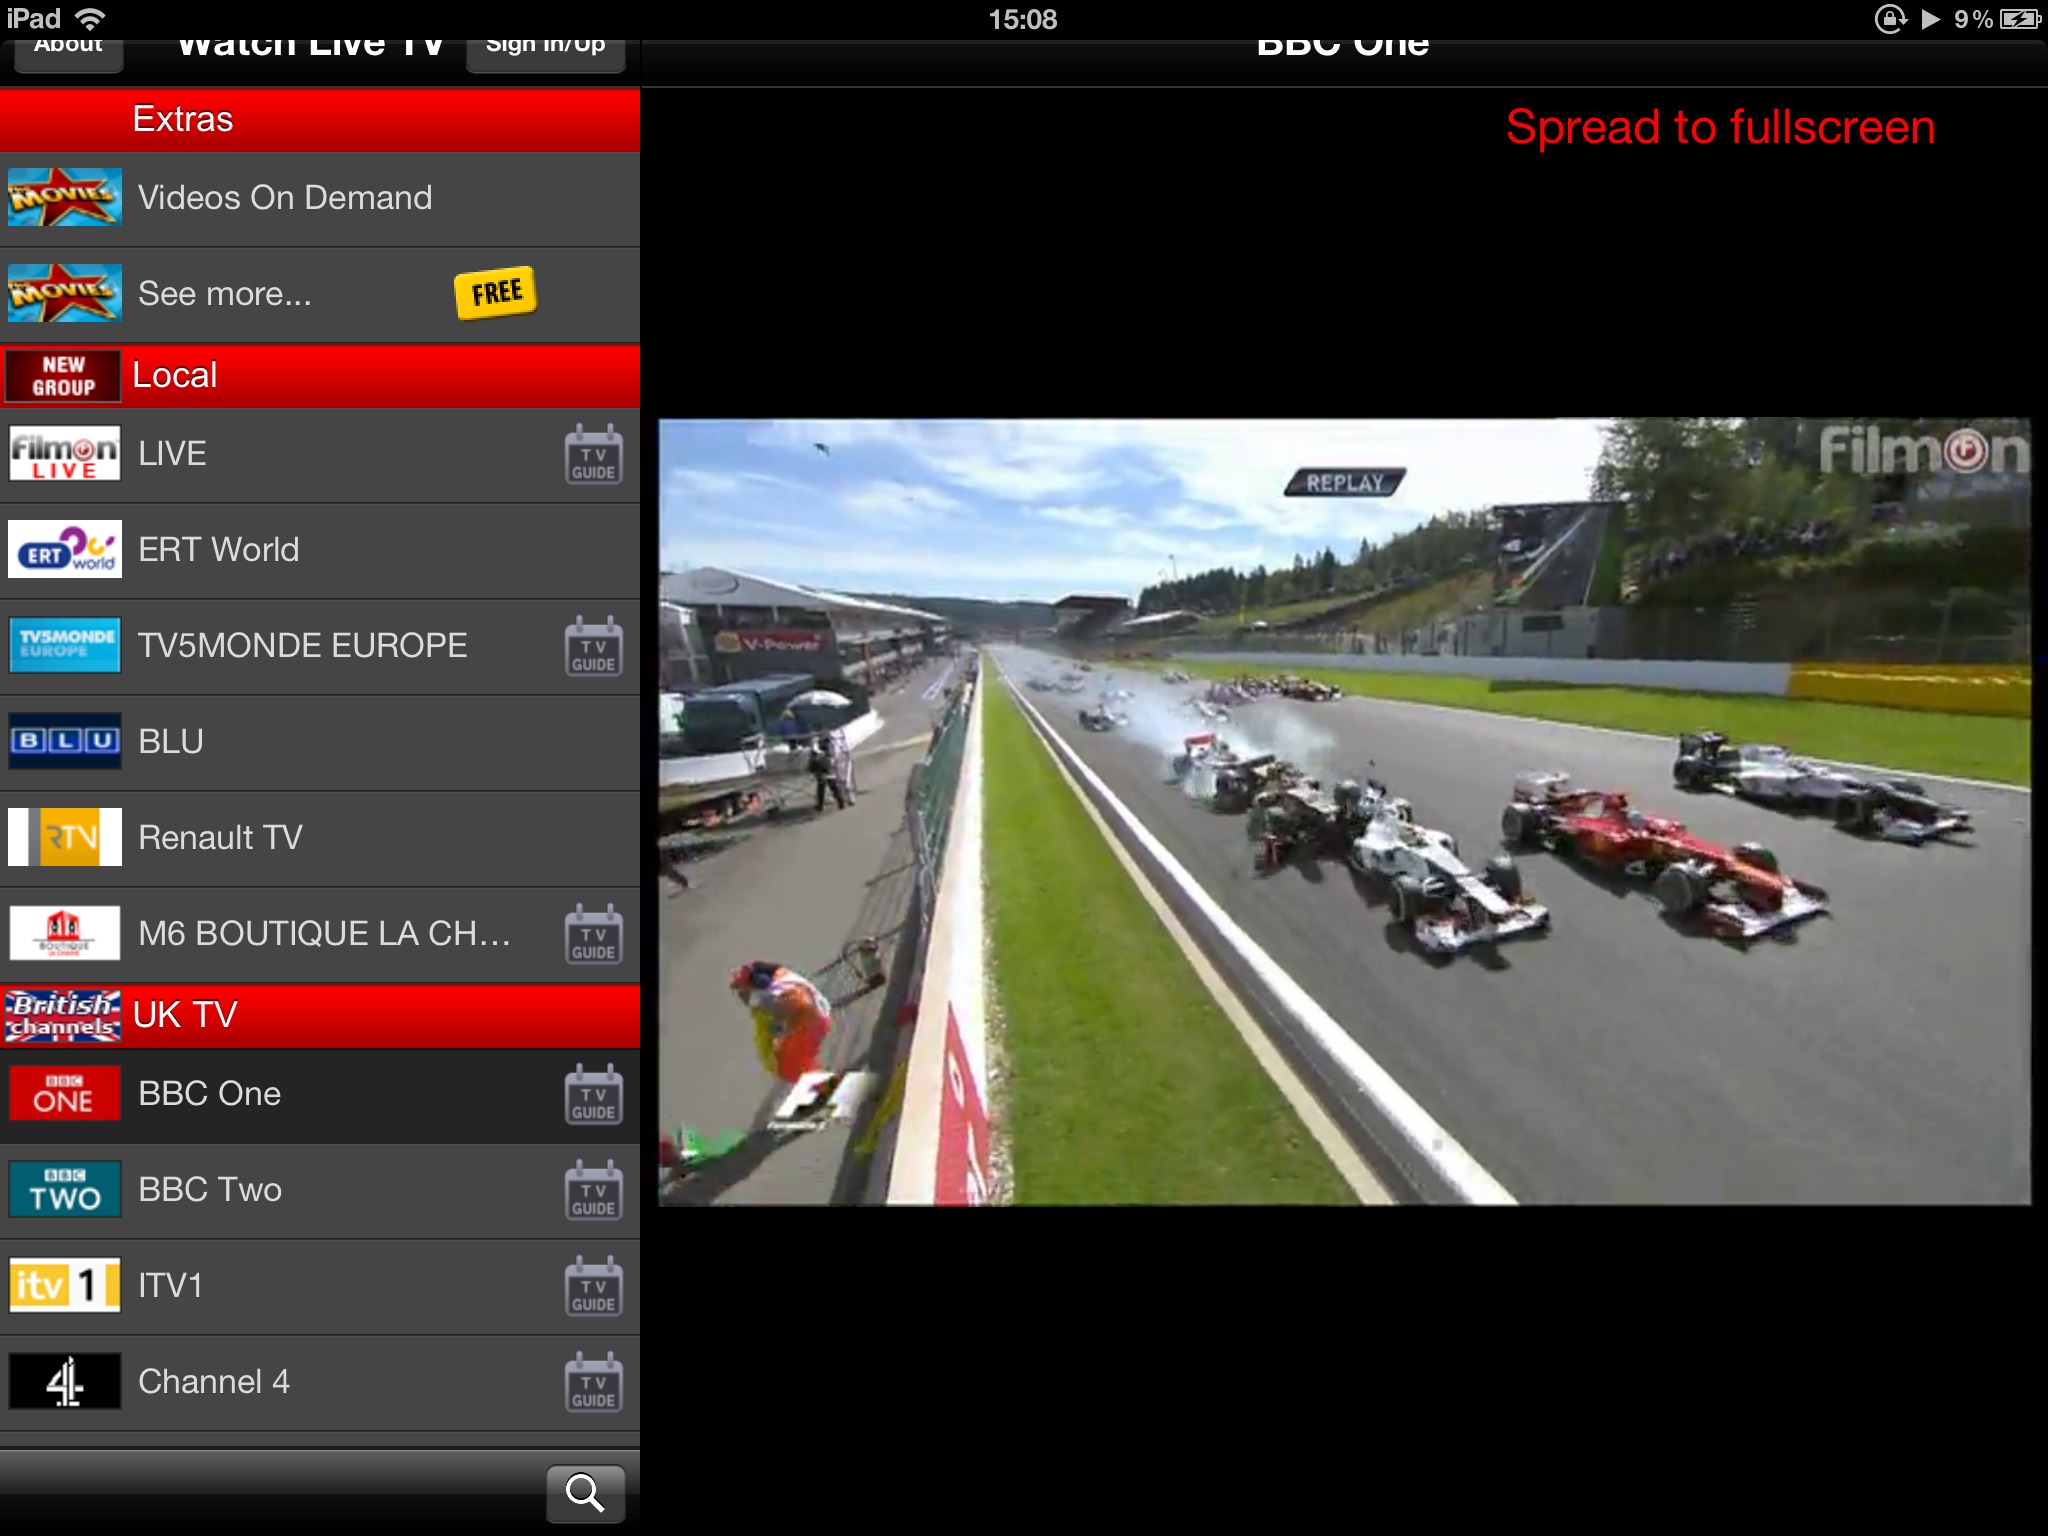Tap the Movies icon beside Videos On Demand
Screen dimensions: 2048x1536
[65, 197]
